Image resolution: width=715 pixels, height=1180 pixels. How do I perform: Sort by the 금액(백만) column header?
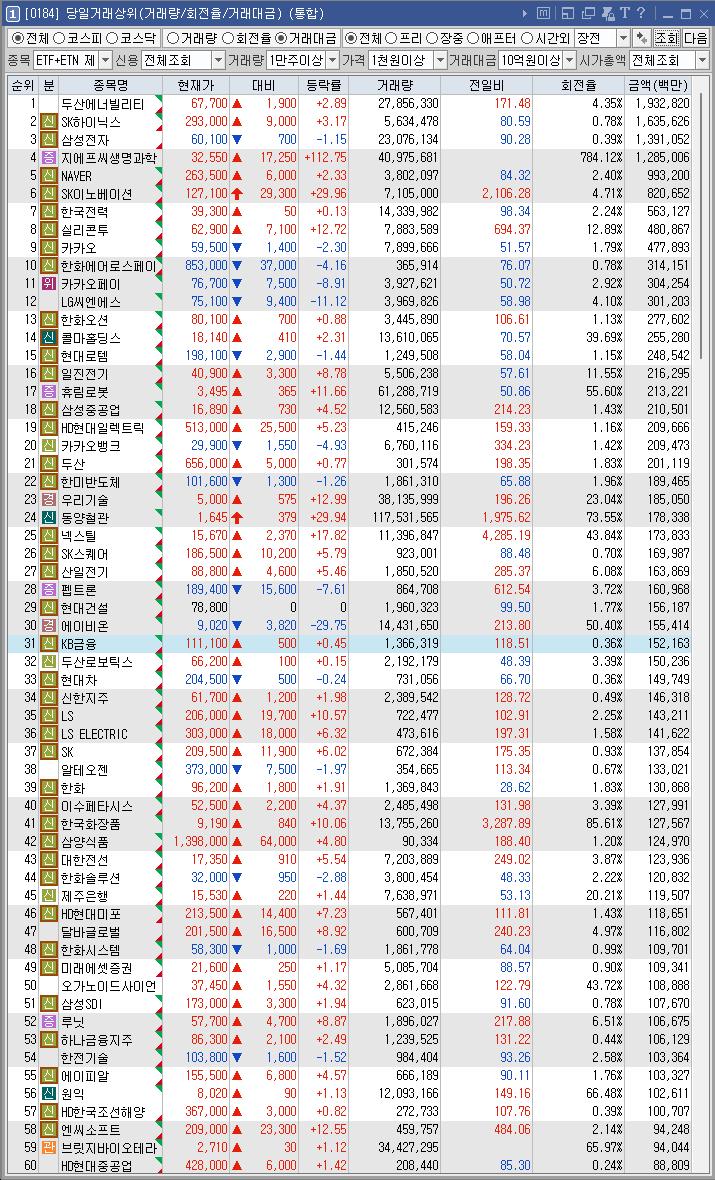click(x=658, y=85)
